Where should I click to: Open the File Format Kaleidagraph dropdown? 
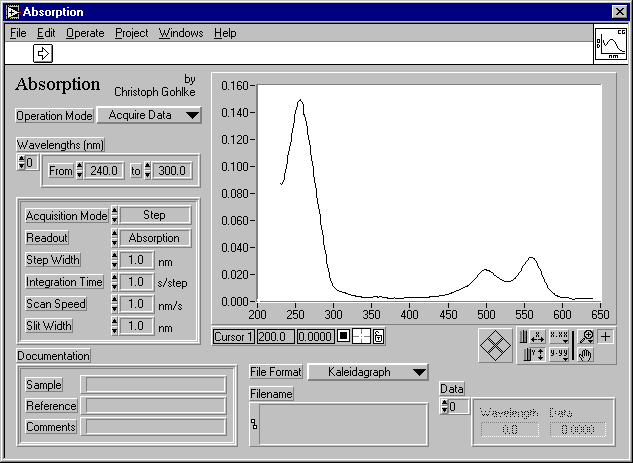[366, 372]
